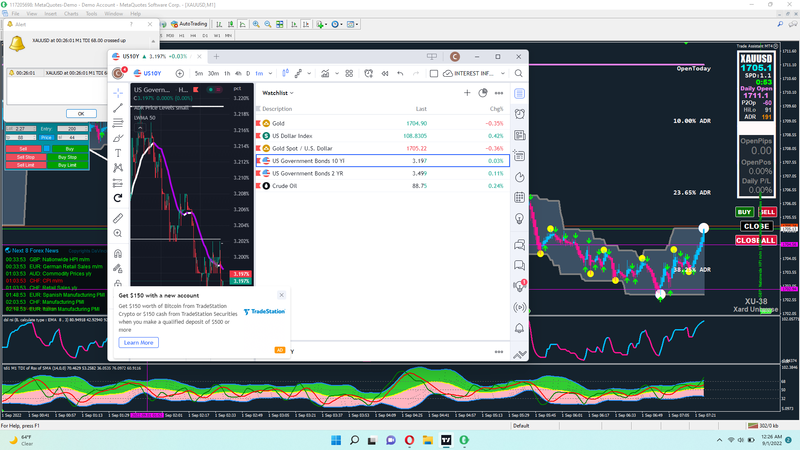Open the Calendar grid icon in right sidebar

[x=519, y=197]
